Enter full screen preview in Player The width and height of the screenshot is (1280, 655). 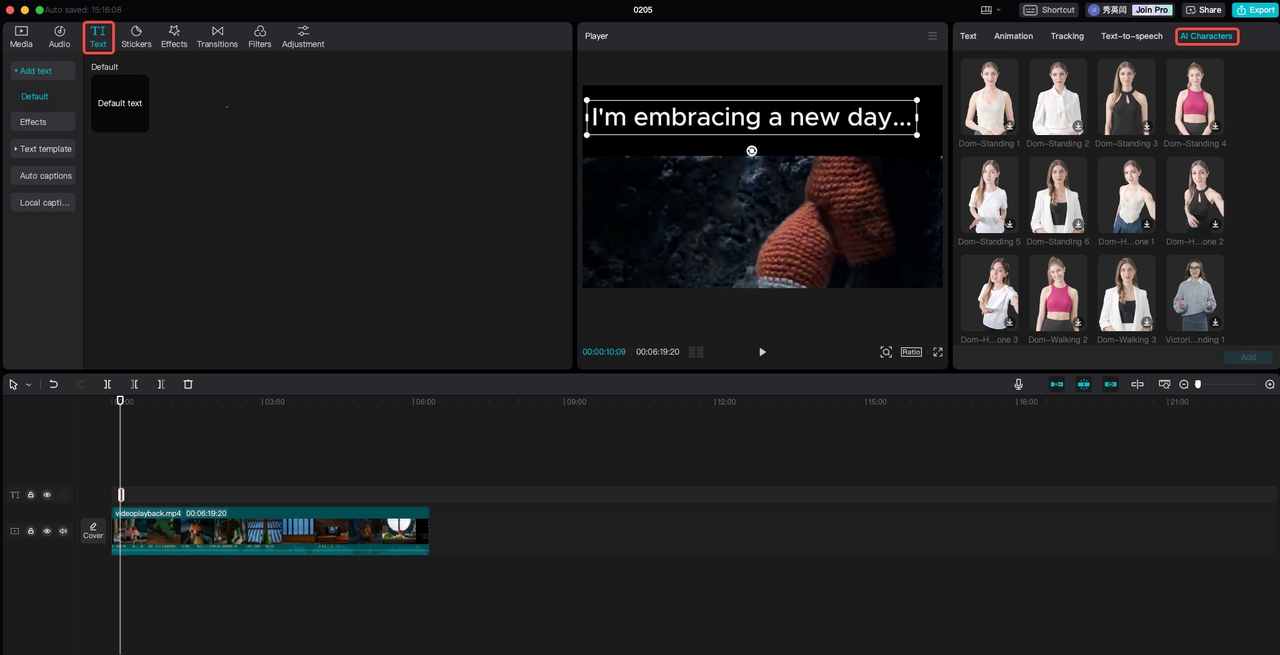pyautogui.click(x=938, y=352)
